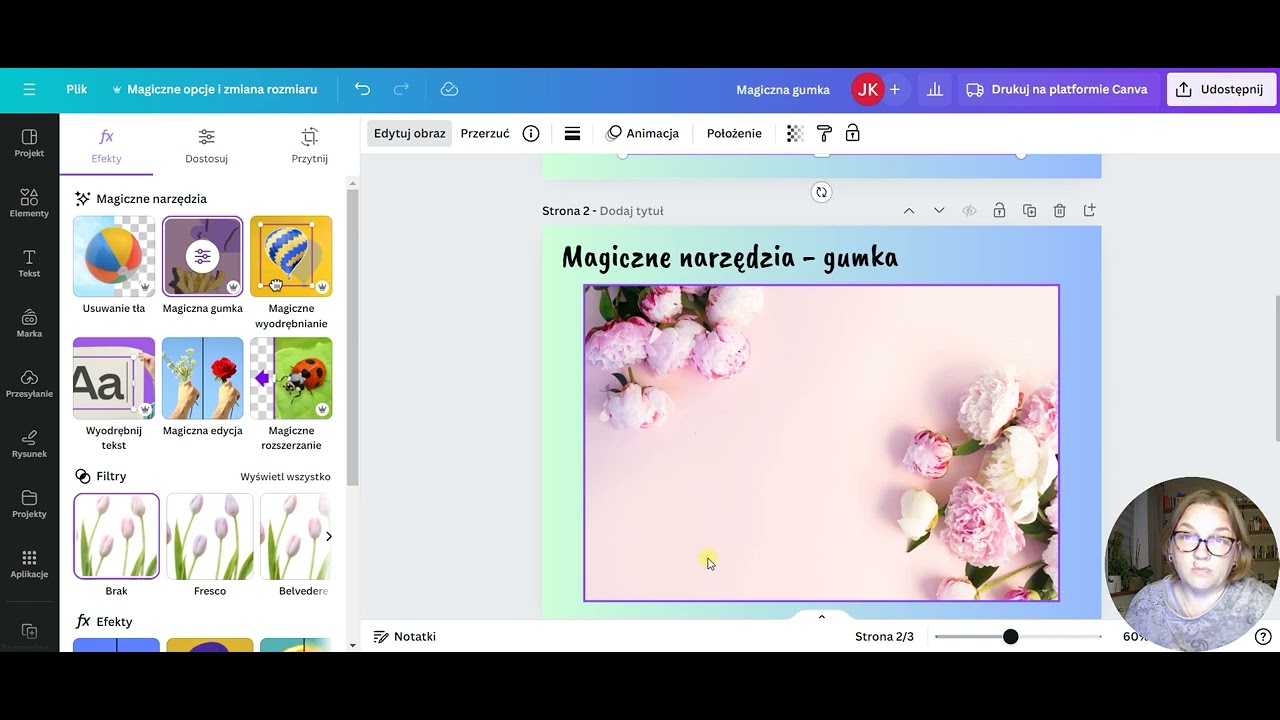
Task: Click Dodaj tytuł page title field
Action: click(x=631, y=211)
